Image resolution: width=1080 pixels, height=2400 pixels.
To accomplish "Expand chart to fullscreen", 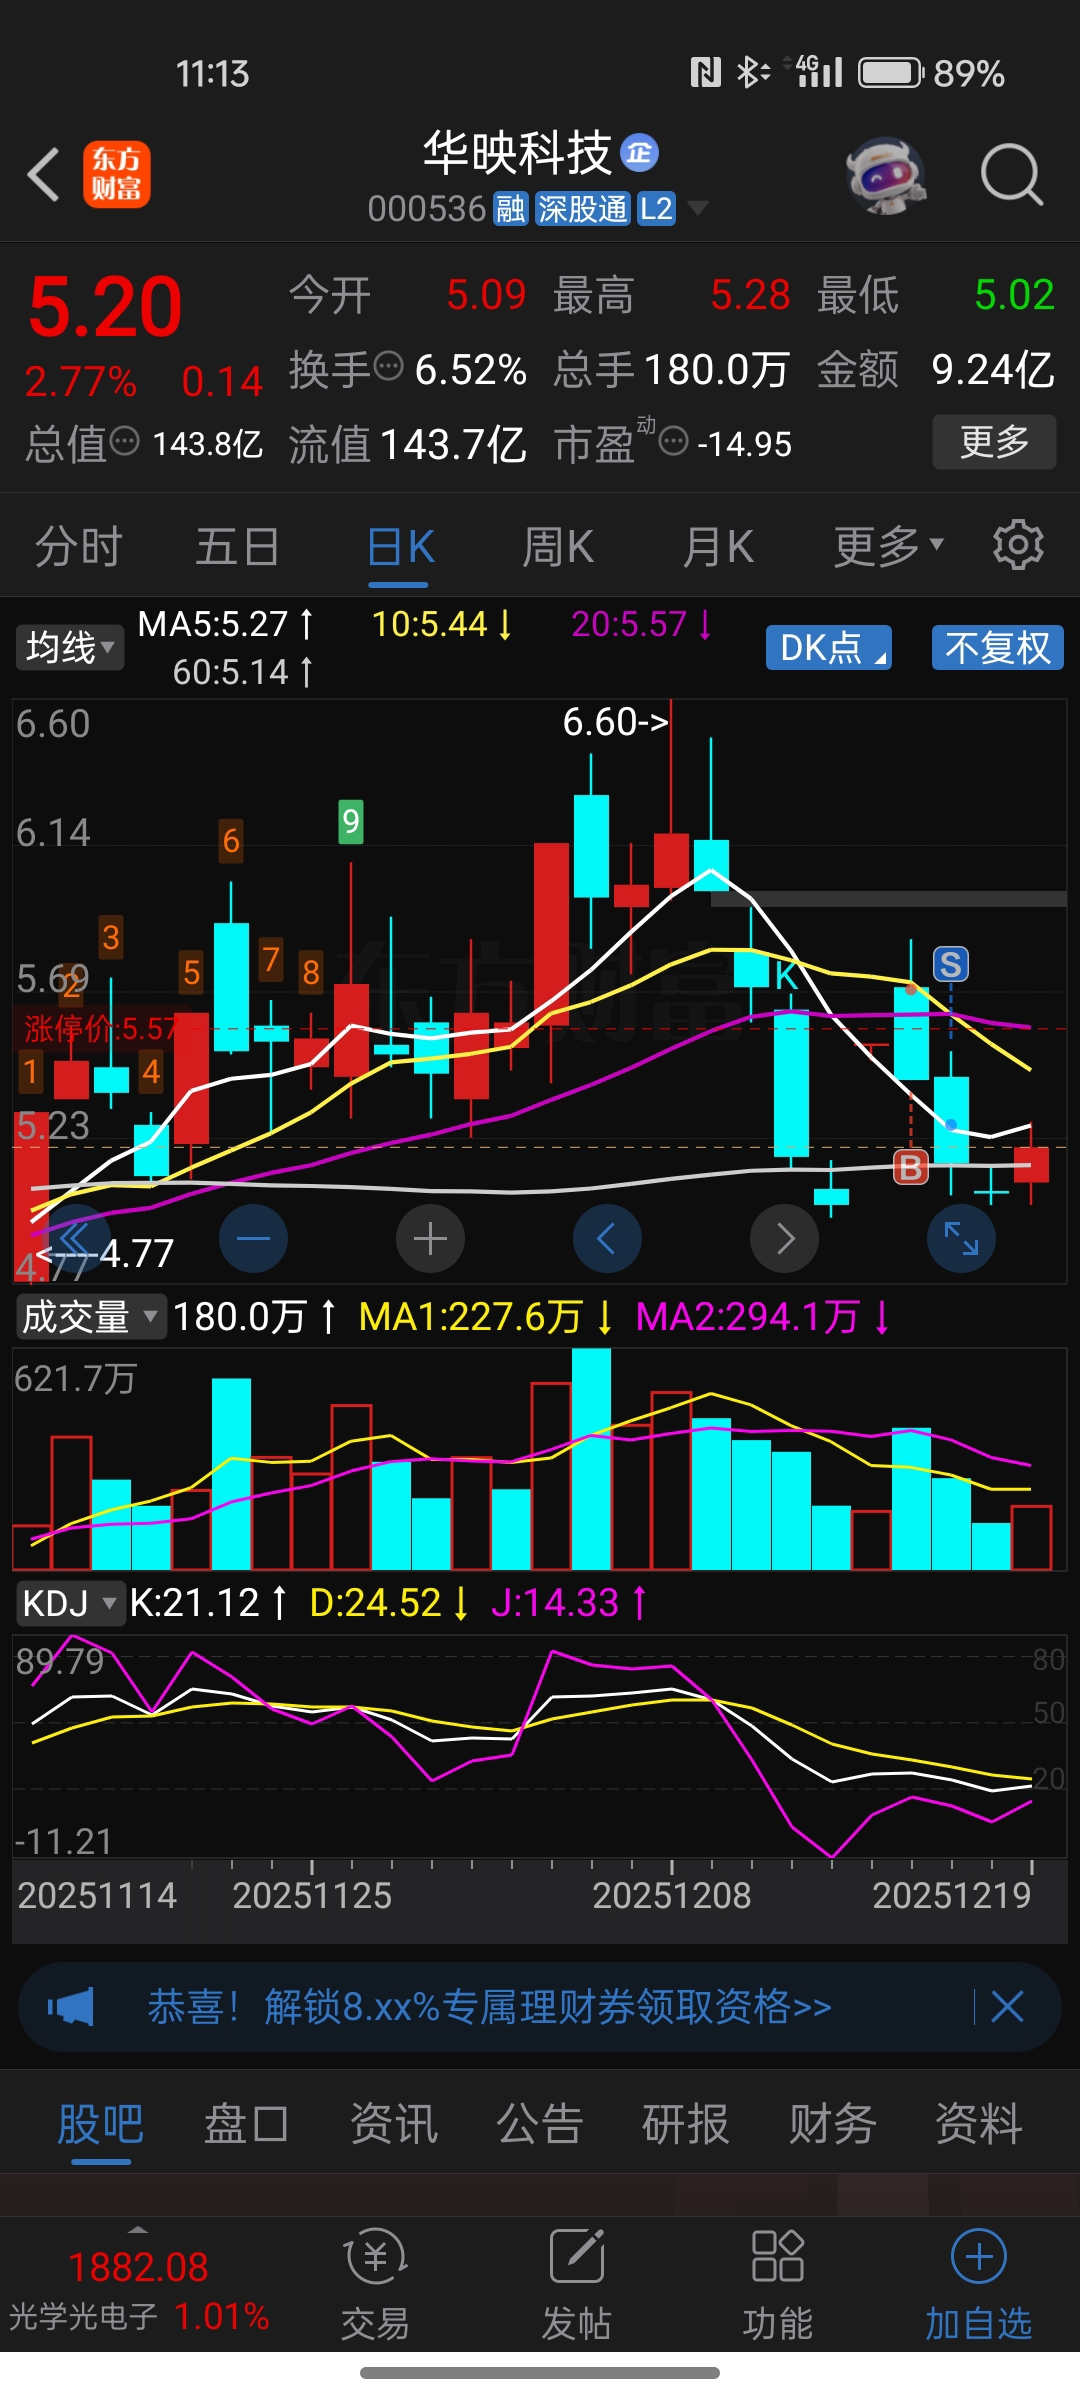I will (x=961, y=1238).
